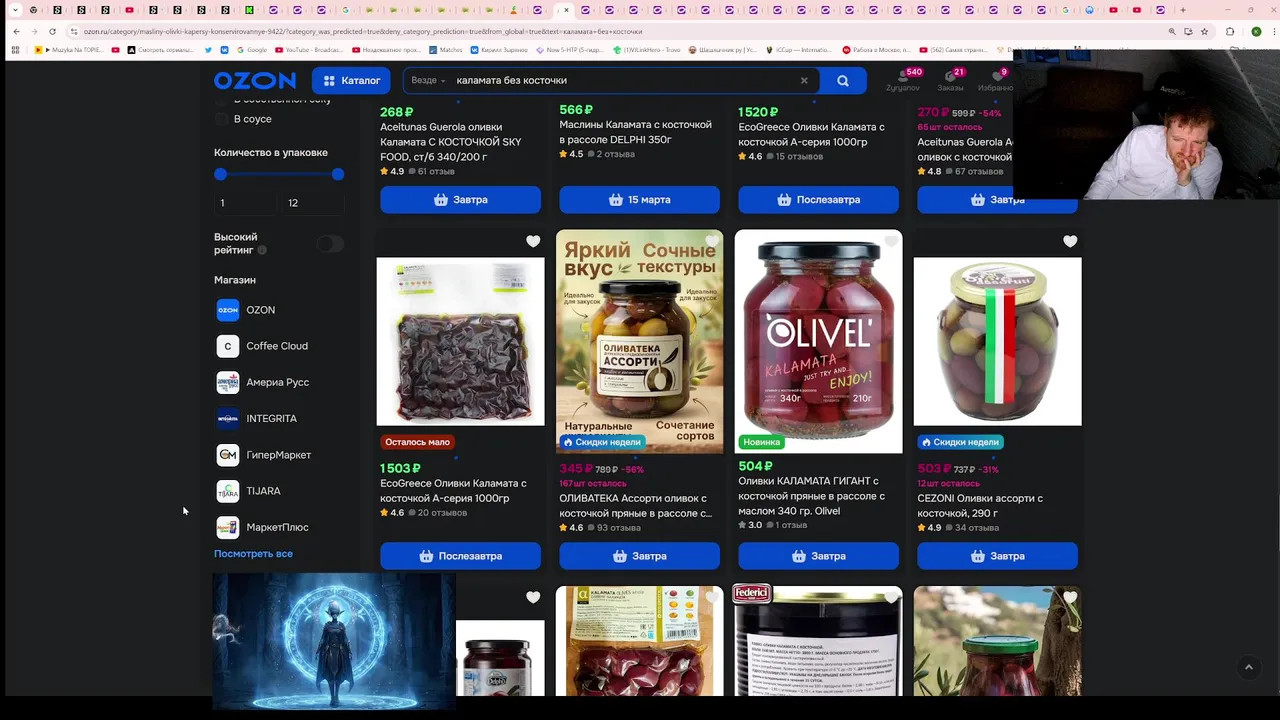Open the ОЛИВАТЕКА Ассорти product image
1280x720 pixels.
639,341
